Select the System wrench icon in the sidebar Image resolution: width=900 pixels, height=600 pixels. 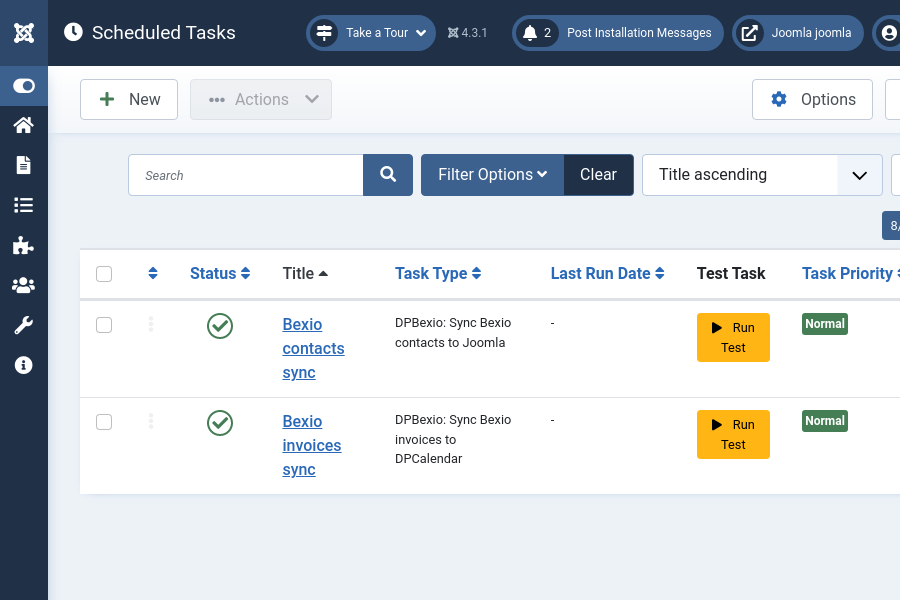pyautogui.click(x=24, y=325)
